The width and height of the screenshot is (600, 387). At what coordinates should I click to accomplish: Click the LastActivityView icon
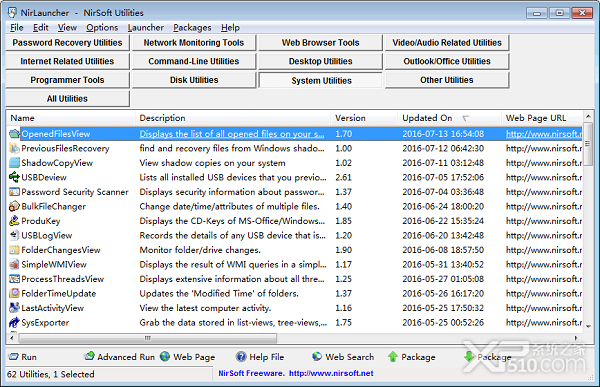coord(14,308)
